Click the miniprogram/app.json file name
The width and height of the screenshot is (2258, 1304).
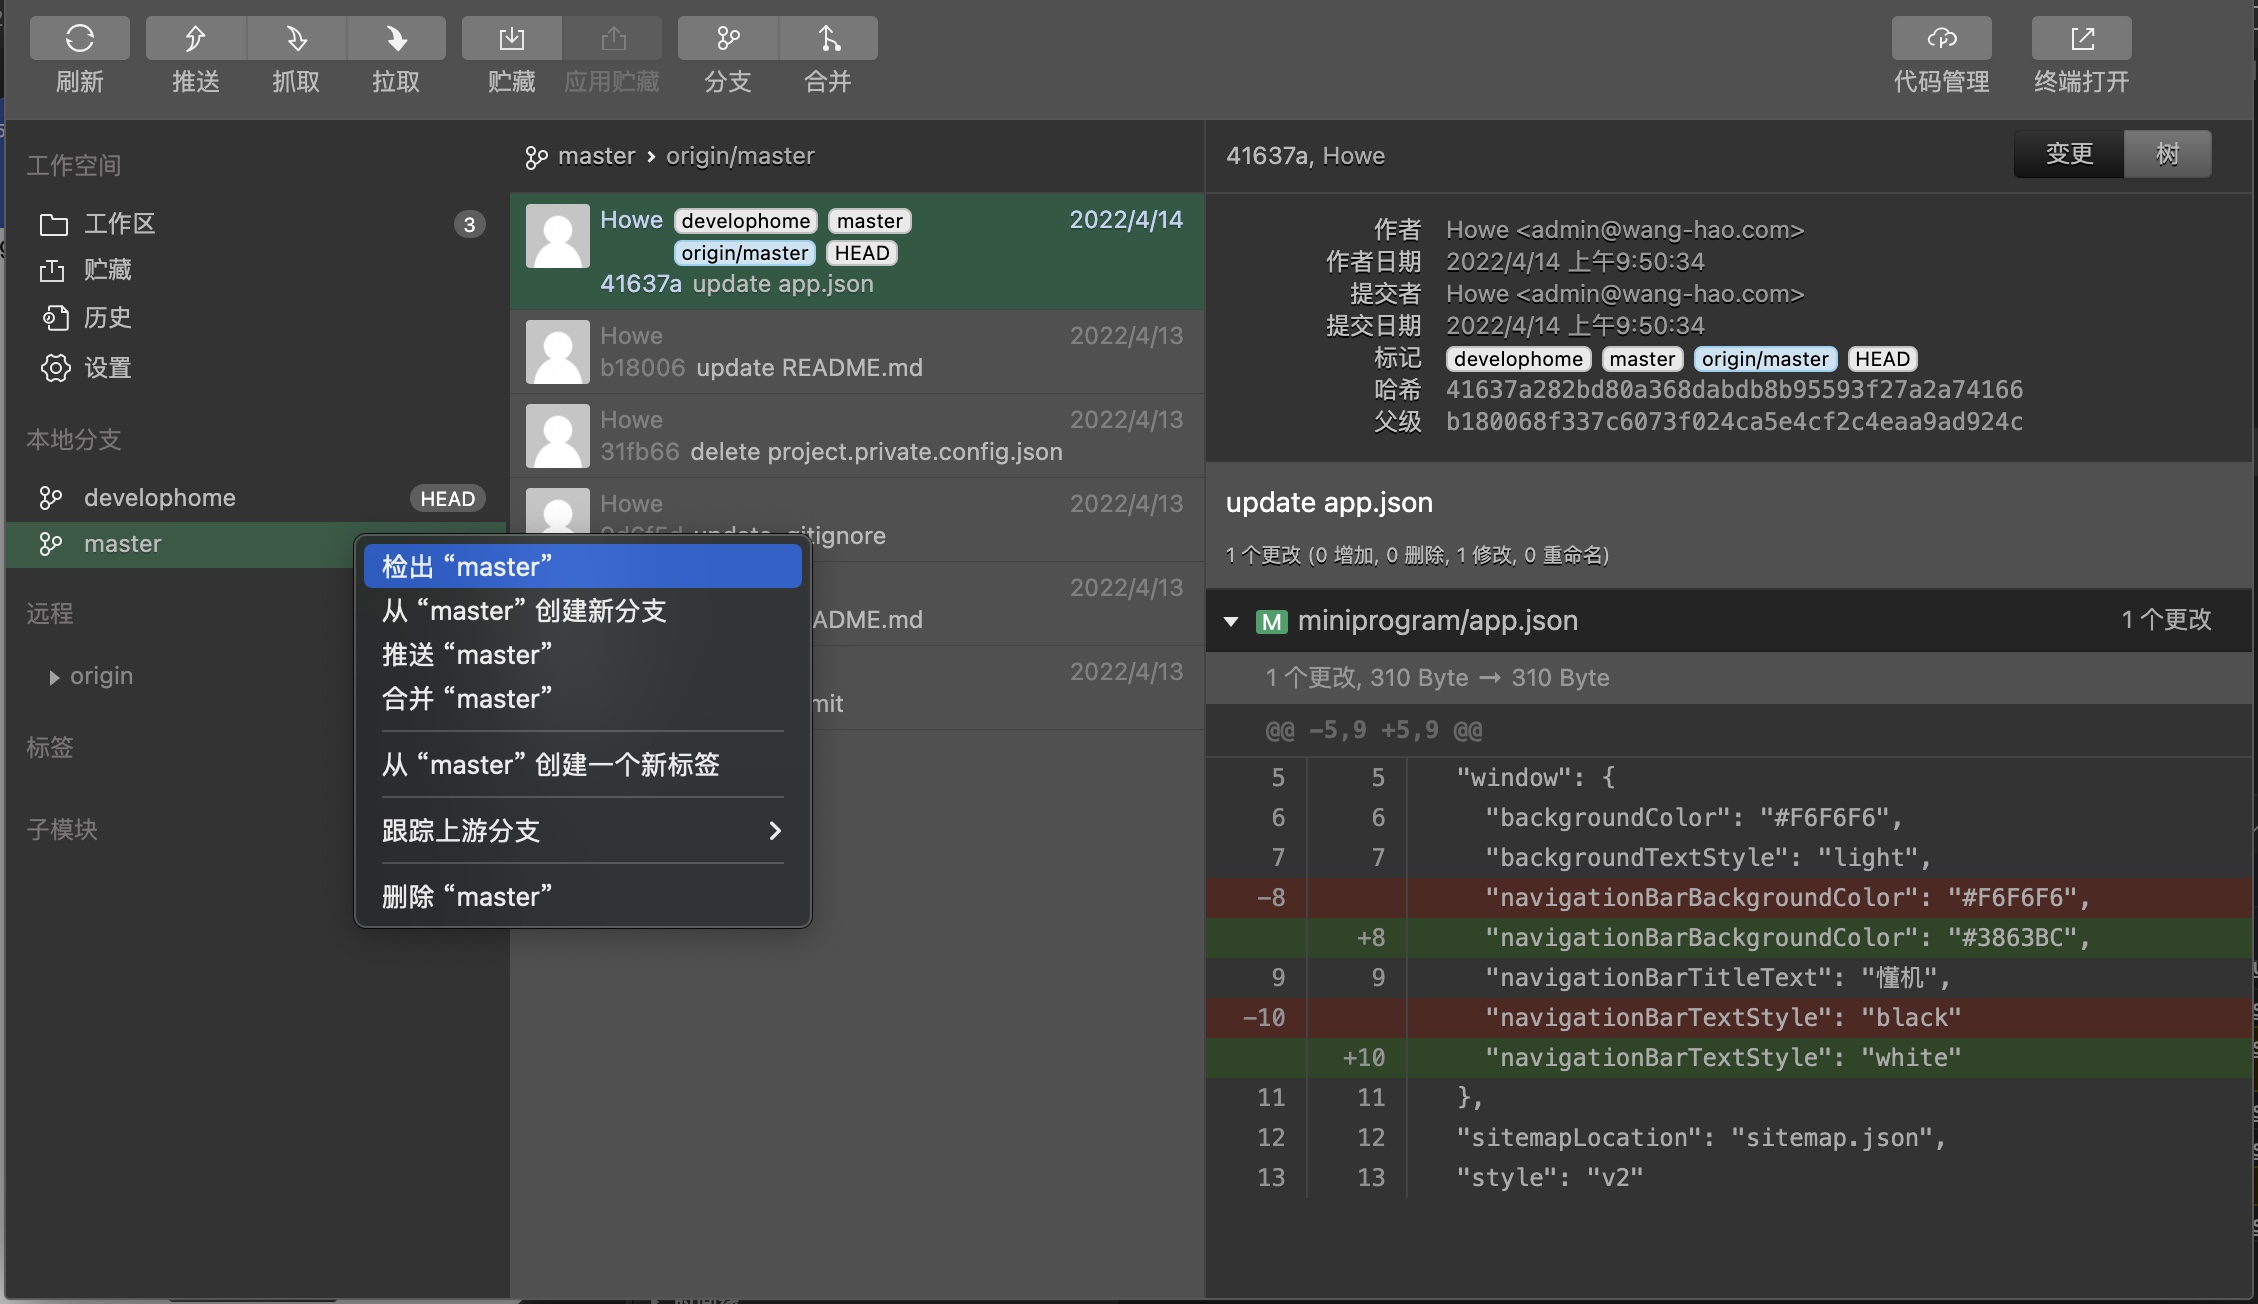click(1437, 621)
